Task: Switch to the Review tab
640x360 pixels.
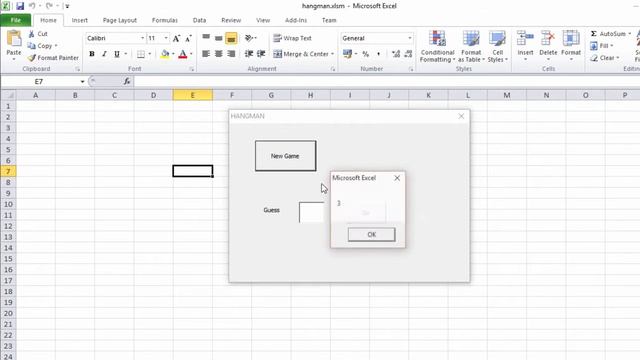Action: pos(231,20)
